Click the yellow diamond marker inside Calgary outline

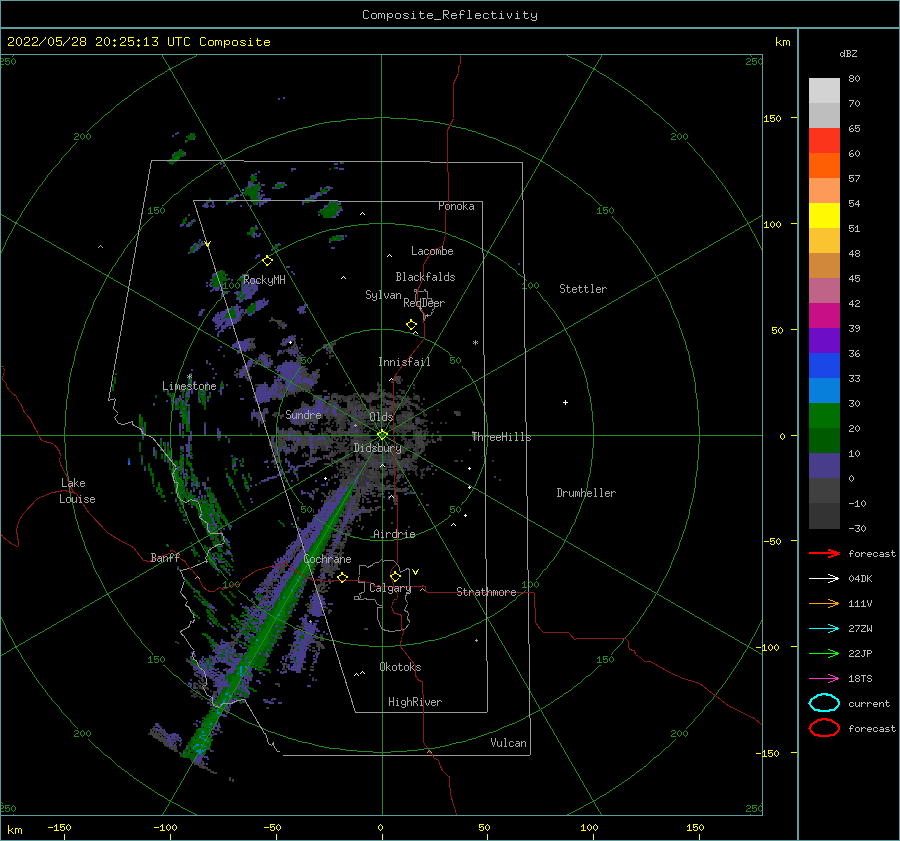pyautogui.click(x=395, y=576)
